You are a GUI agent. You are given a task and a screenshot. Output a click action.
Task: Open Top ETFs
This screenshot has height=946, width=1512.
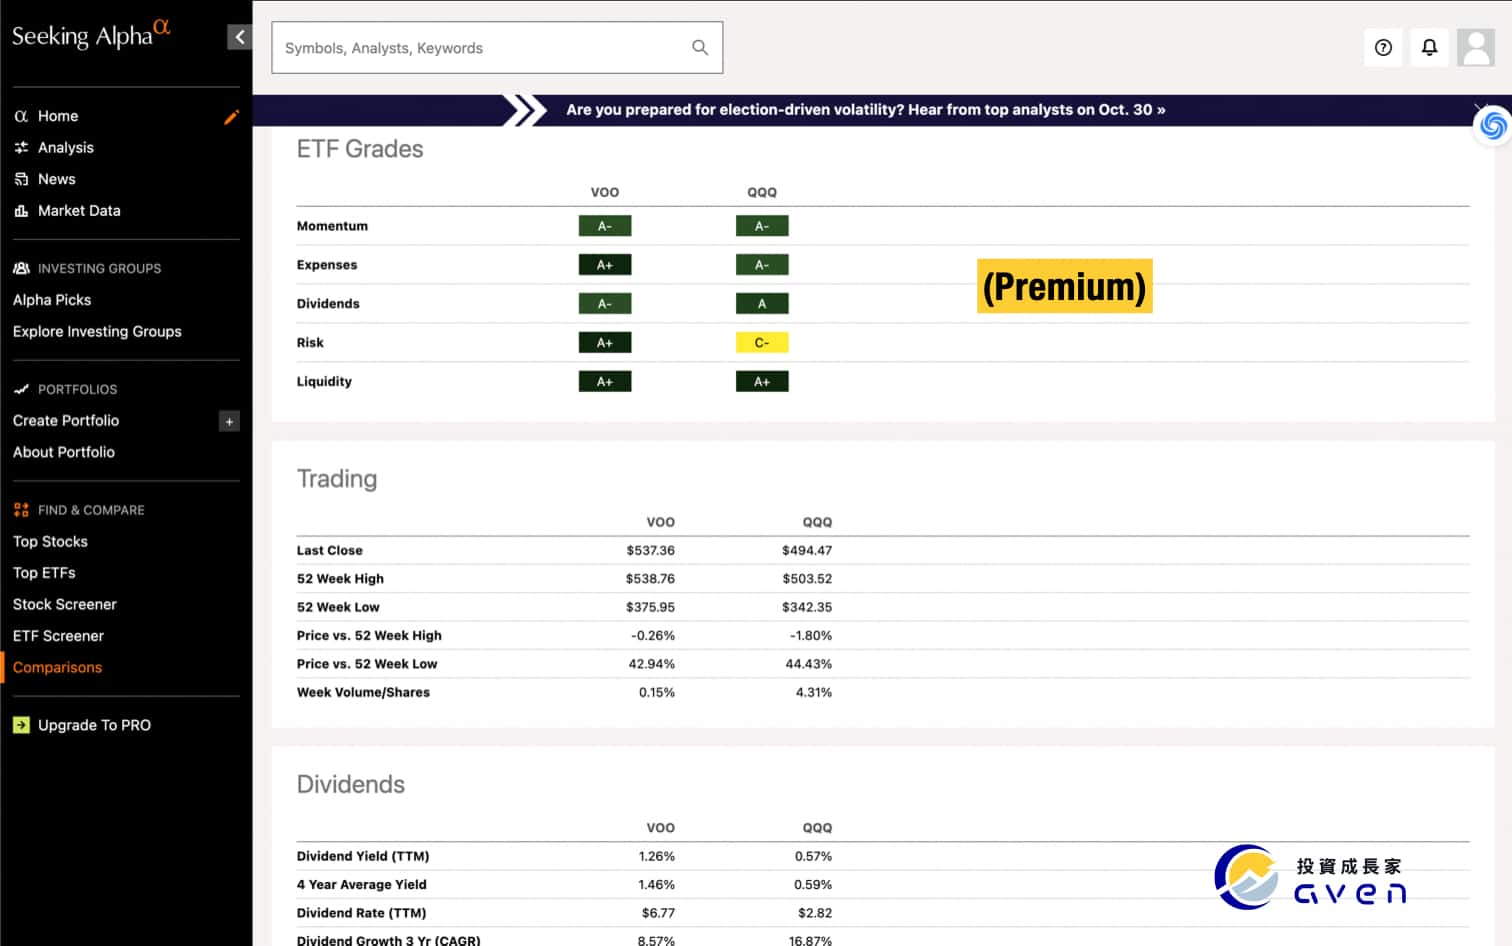[44, 573]
